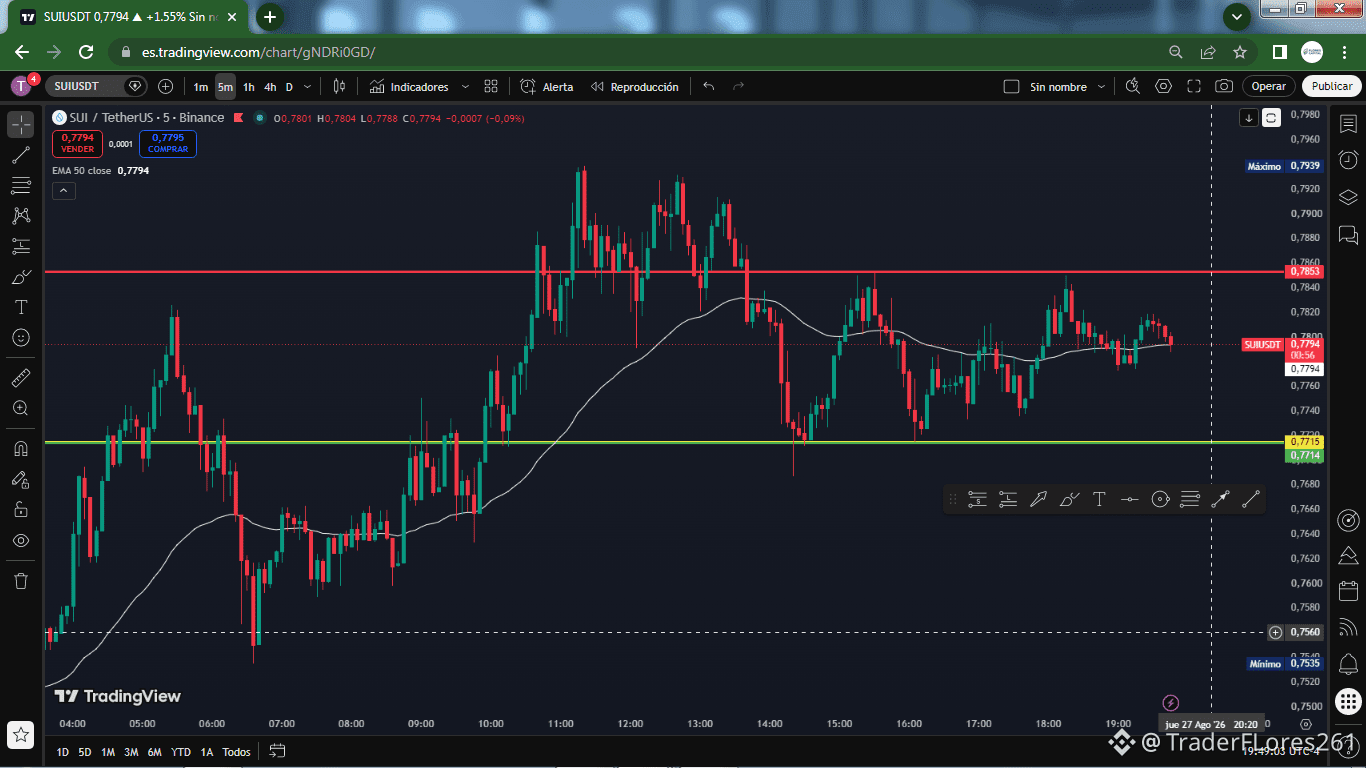This screenshot has height=768, width=1366.
Task: Select the YTD date range
Action: (181, 752)
